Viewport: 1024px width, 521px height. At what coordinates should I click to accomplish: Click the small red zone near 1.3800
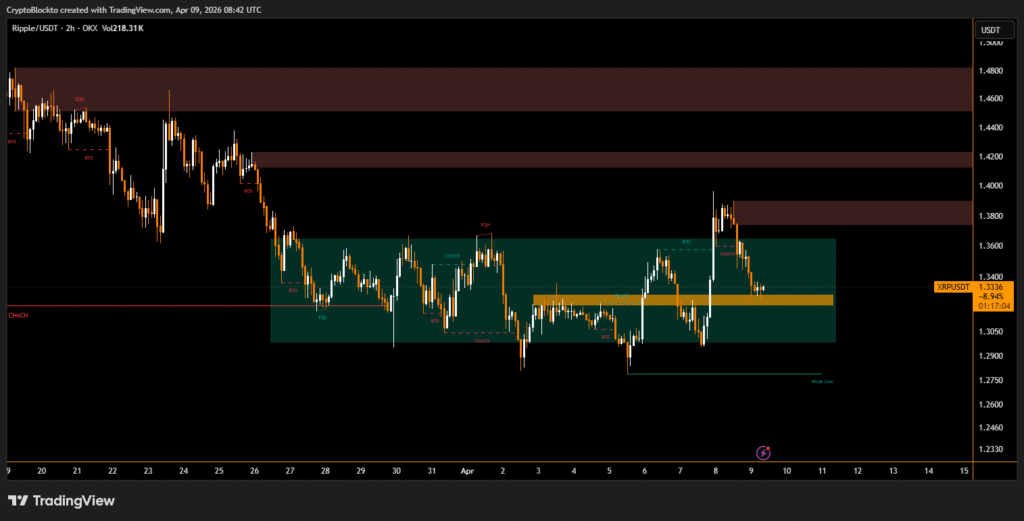click(850, 212)
